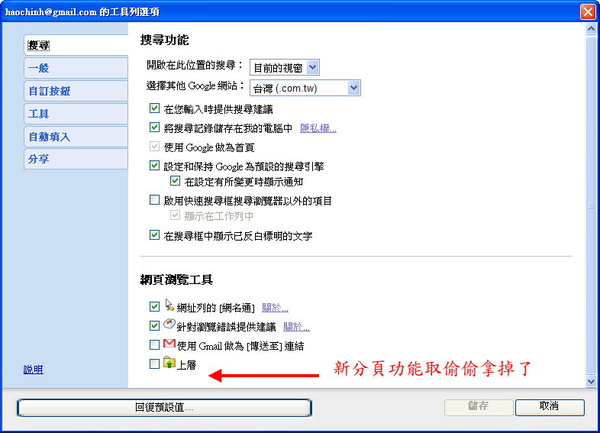
Task: Switch to the 分享 tab
Action: (76, 159)
